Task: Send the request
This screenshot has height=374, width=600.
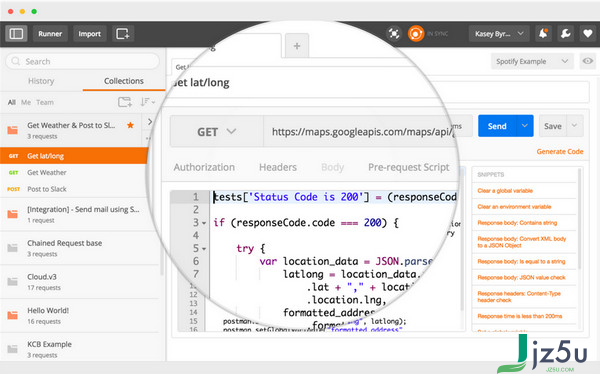Action: (x=497, y=126)
